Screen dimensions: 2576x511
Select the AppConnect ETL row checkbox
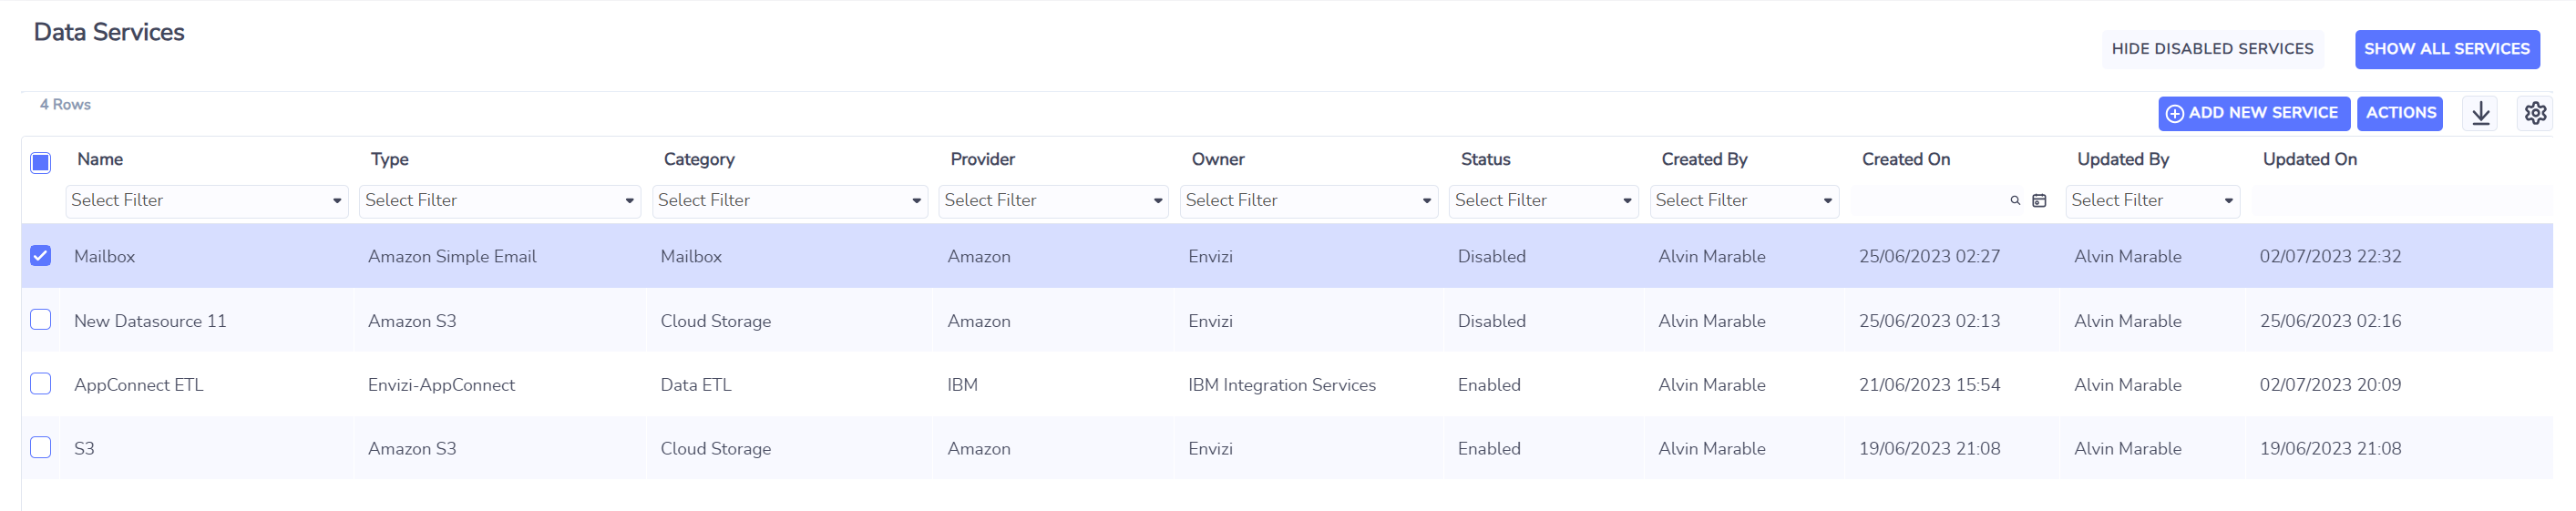tap(40, 384)
